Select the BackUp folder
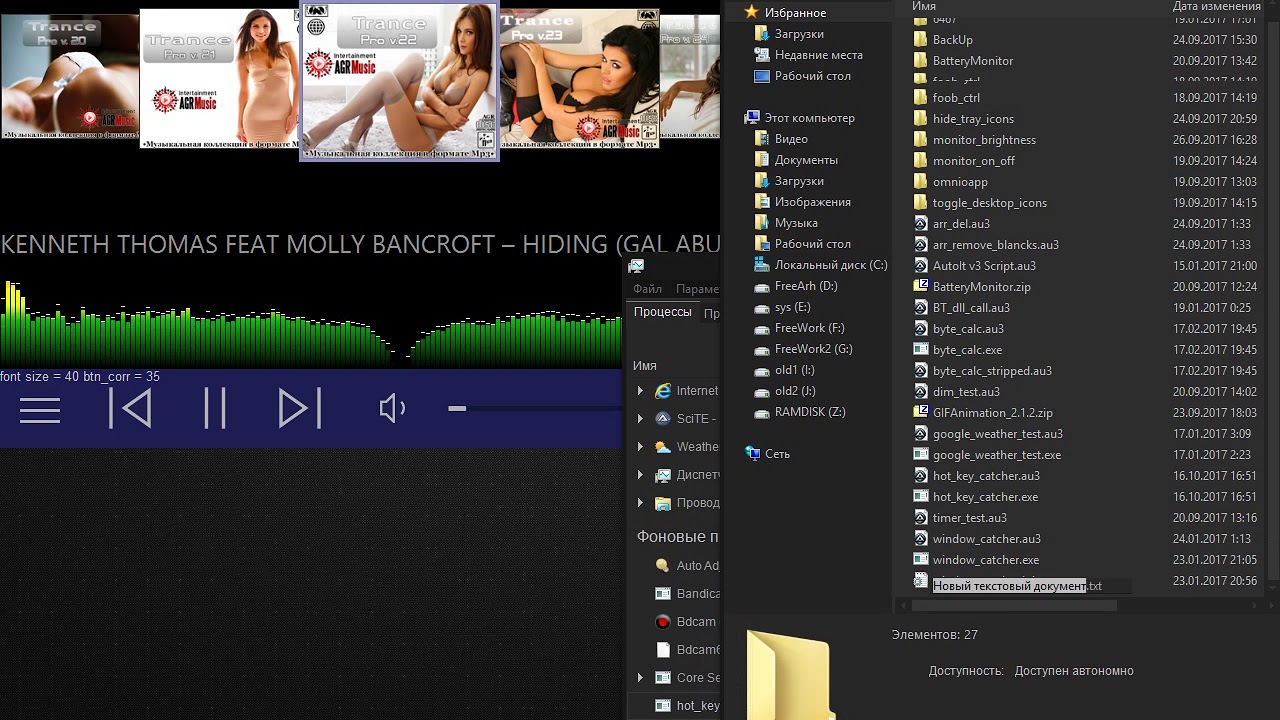The height and width of the screenshot is (720, 1280). (x=943, y=40)
